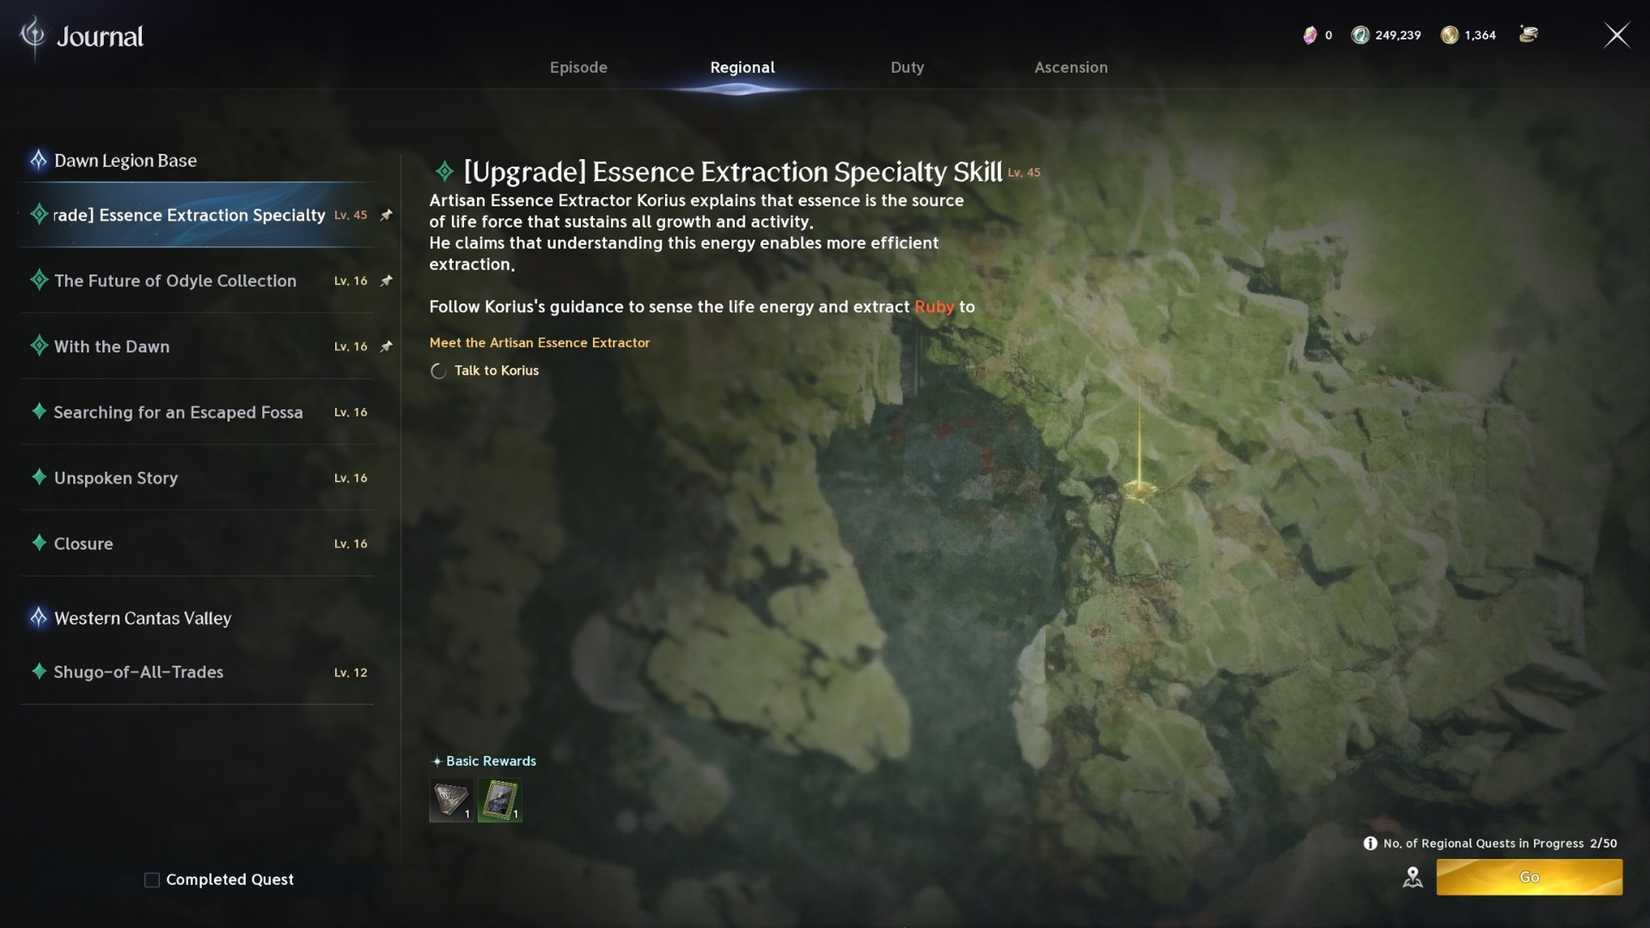Select the Searching for an Escaped Fossa quest

[x=198, y=412]
